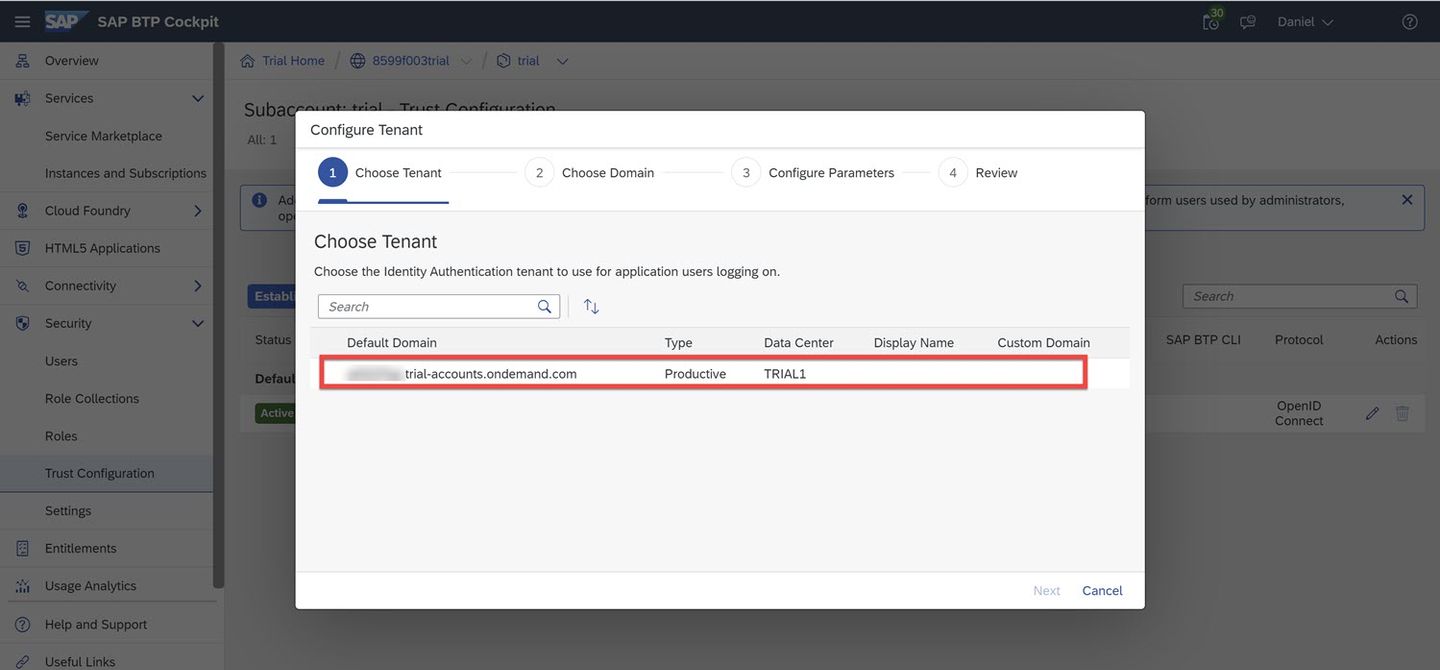Edit the OpenID Connect trust entry

[x=1372, y=413]
